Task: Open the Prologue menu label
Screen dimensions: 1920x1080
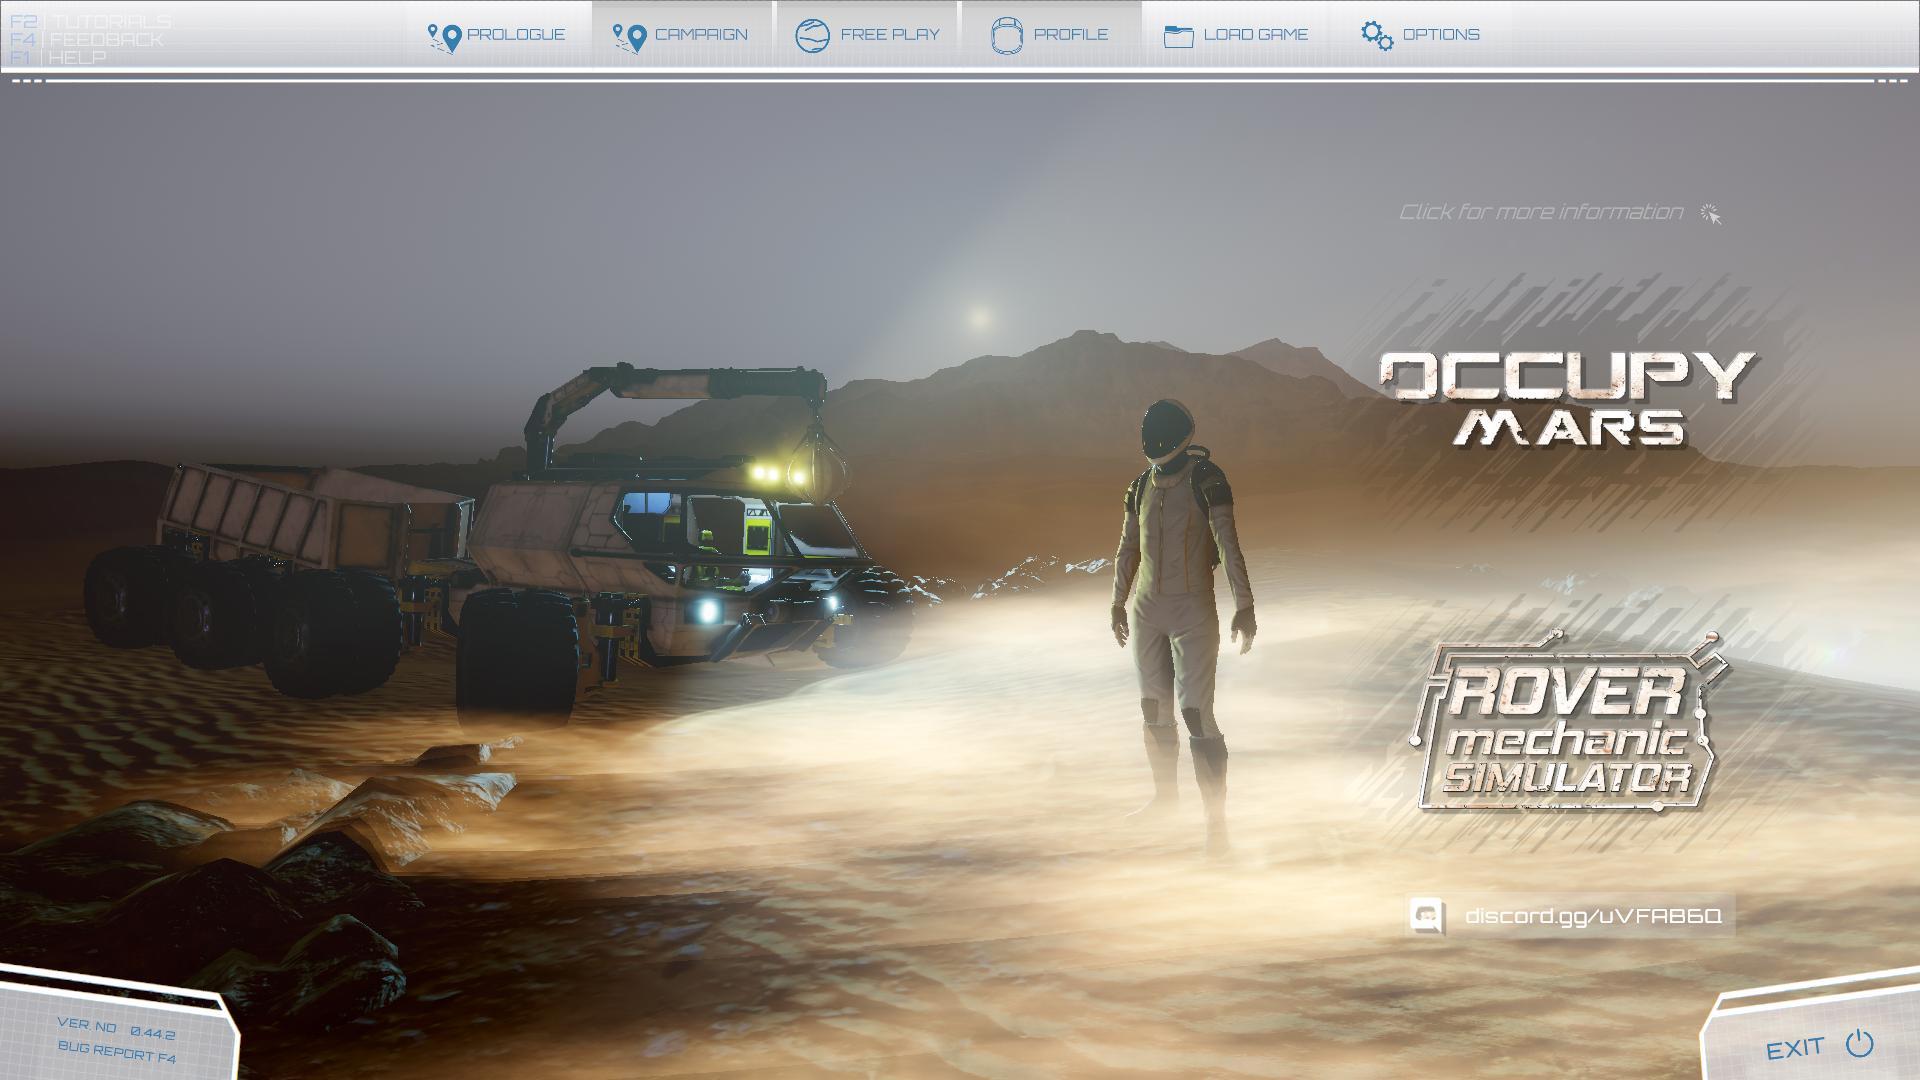Action: tap(516, 34)
